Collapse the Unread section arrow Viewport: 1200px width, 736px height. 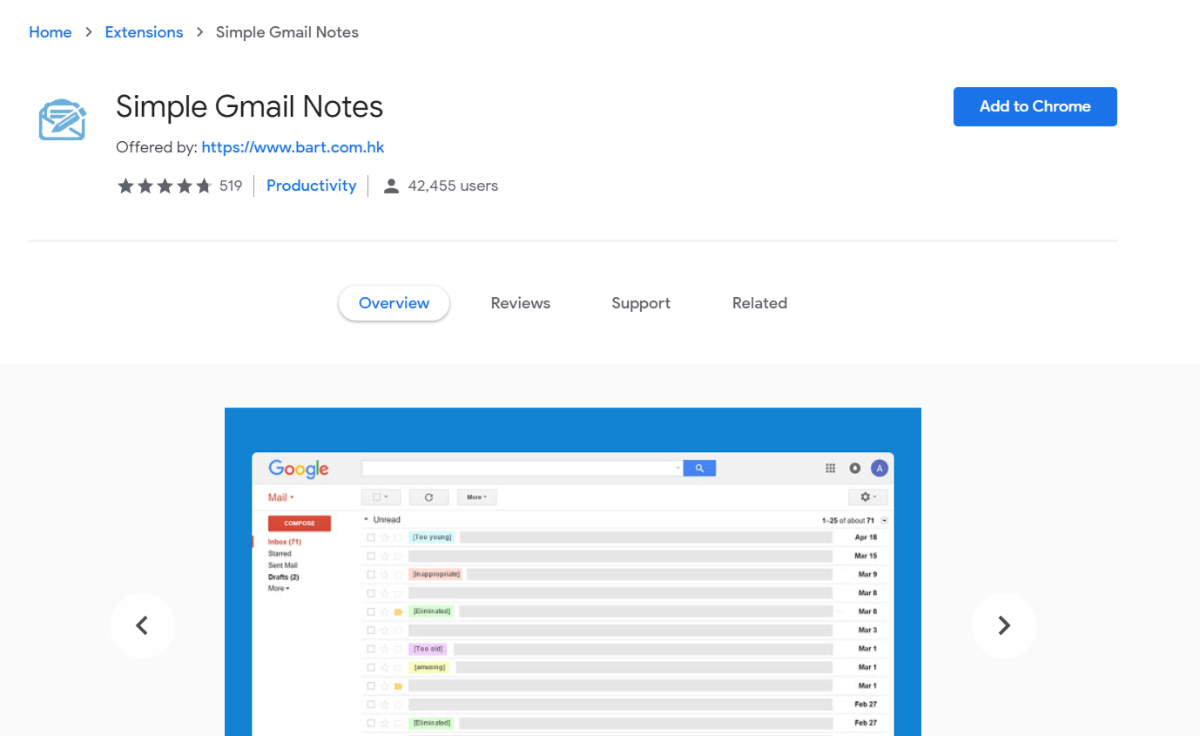pyautogui.click(x=366, y=519)
